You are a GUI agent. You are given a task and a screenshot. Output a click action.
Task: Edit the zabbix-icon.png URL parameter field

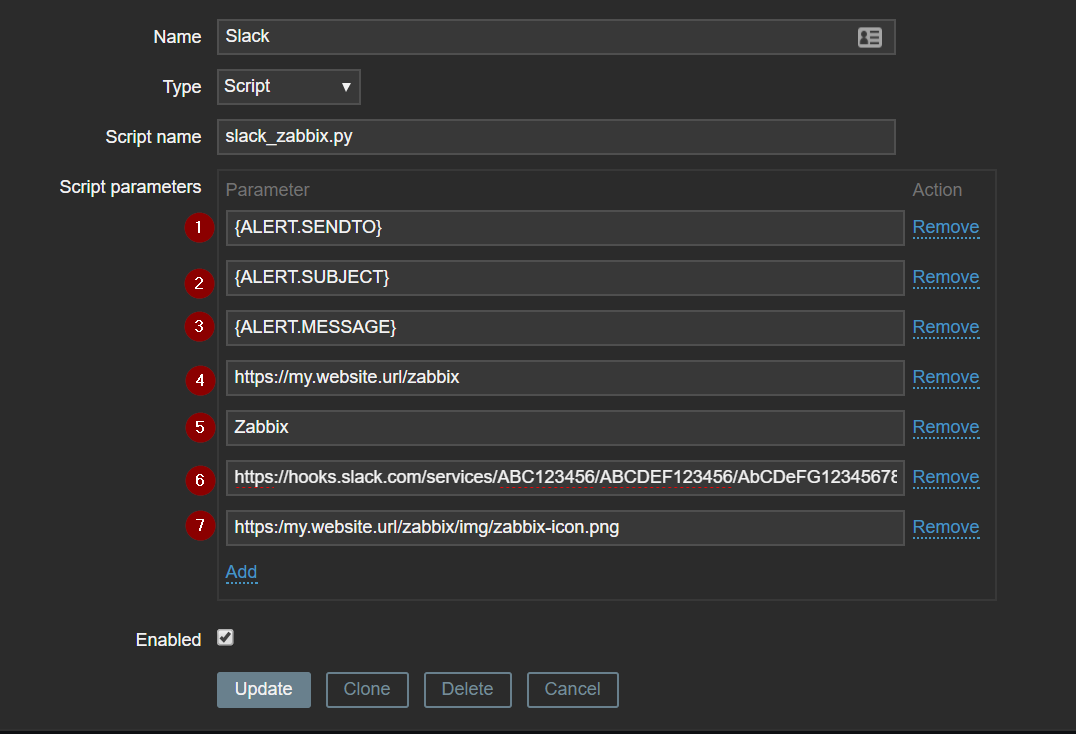tap(565, 528)
